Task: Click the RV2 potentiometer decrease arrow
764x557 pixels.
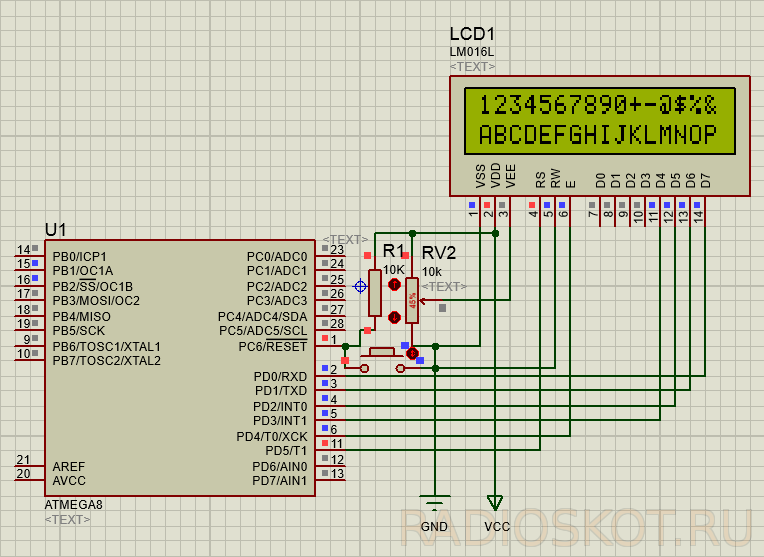Action: [394, 318]
